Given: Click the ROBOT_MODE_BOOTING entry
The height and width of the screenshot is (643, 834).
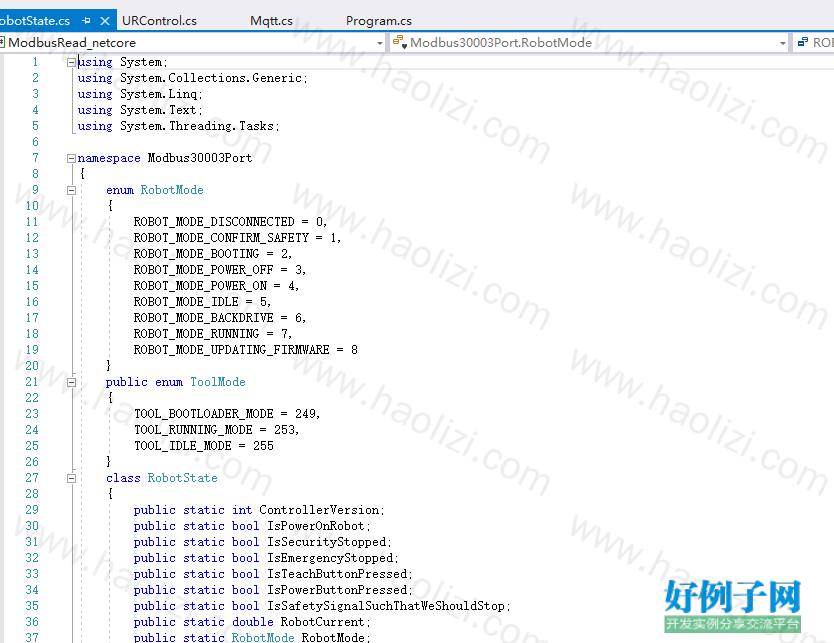Looking at the screenshot, I should [196, 254].
